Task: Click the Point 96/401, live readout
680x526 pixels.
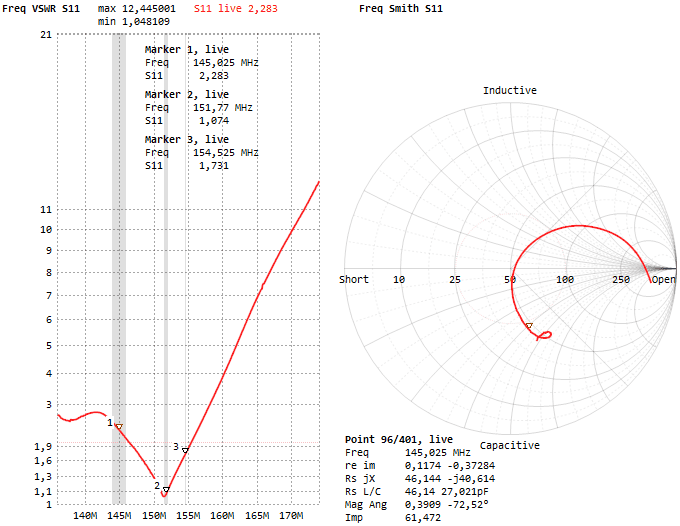Action: (x=399, y=439)
